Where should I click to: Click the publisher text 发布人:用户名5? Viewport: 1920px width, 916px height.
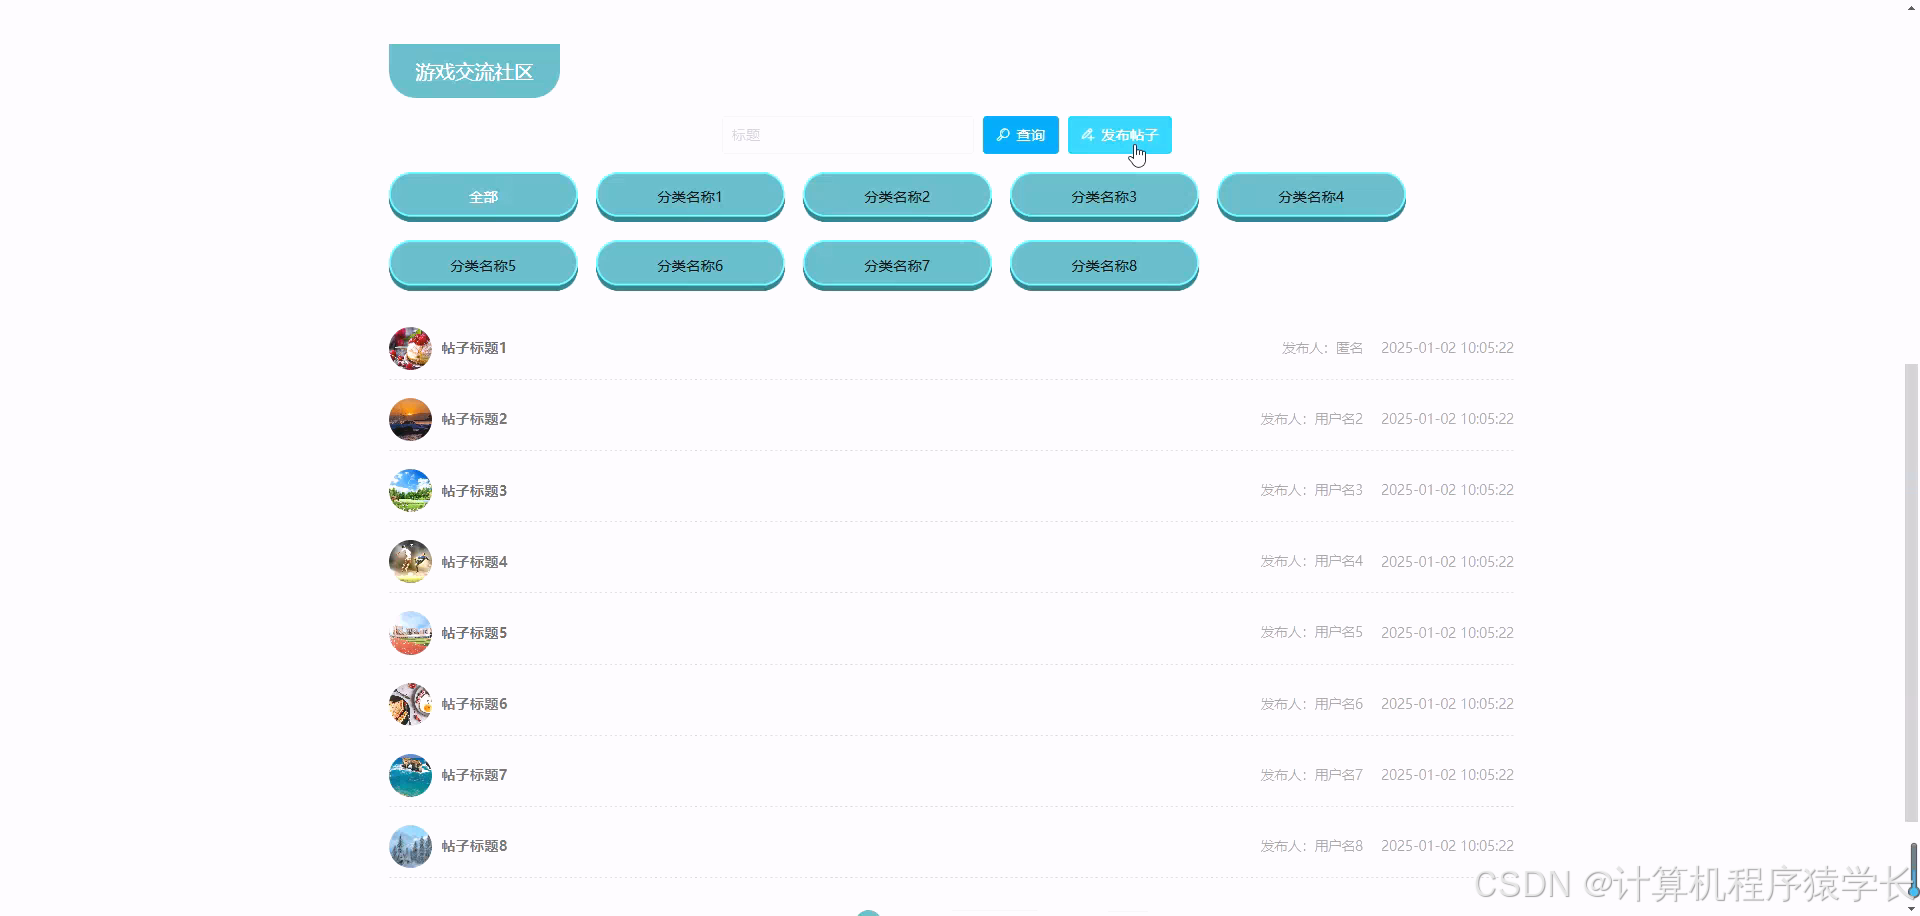tap(1311, 632)
